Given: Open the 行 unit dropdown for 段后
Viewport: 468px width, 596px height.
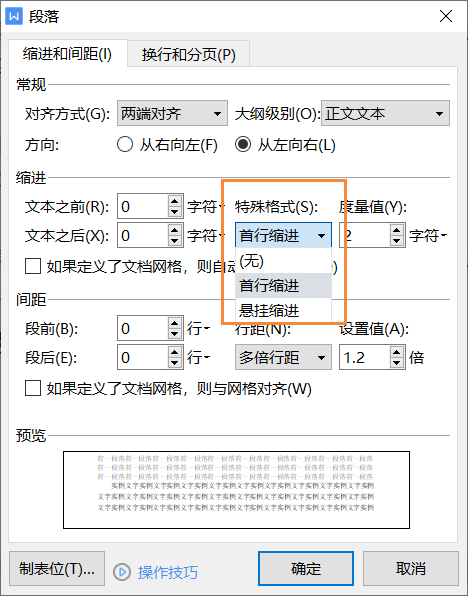Looking at the screenshot, I should [198, 357].
